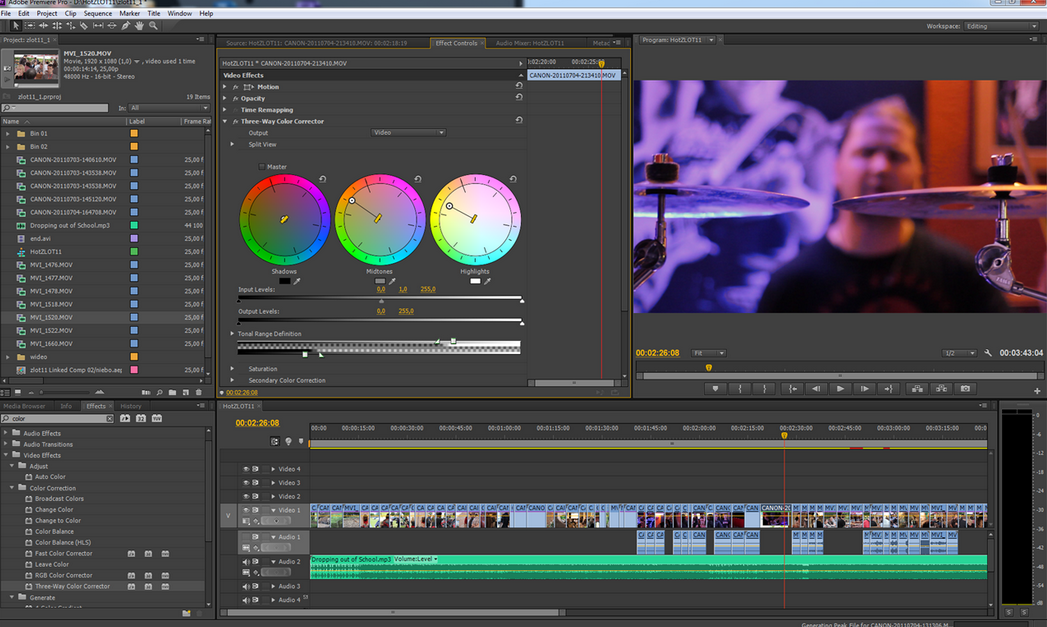Select MVI_1522.MOV in project list

[51, 330]
